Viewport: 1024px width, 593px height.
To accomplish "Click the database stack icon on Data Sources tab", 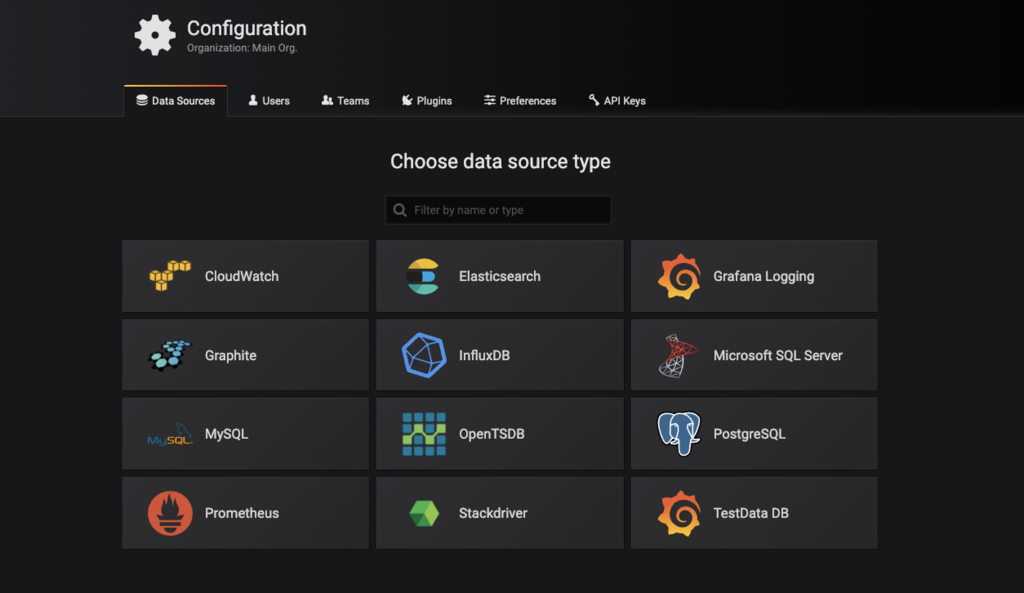I will coord(142,100).
